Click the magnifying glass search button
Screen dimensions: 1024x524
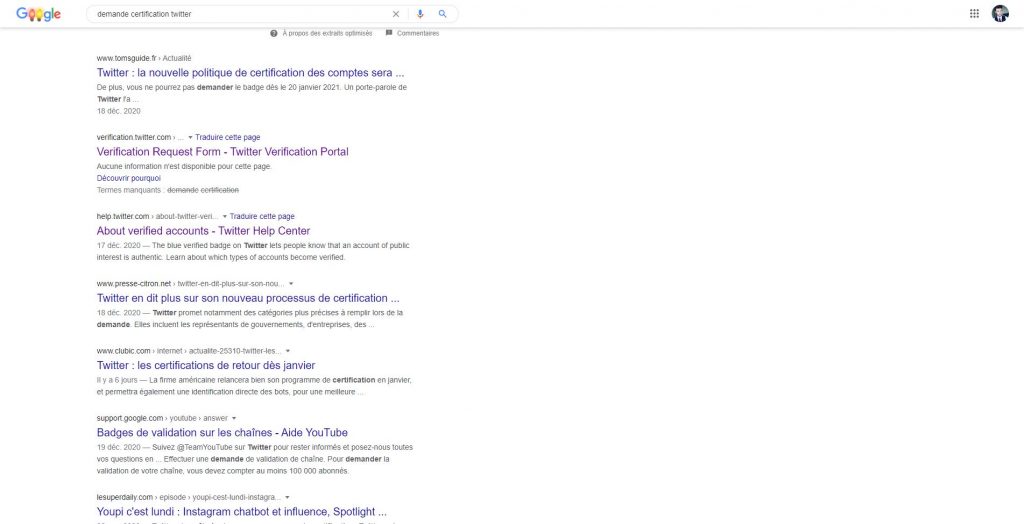tap(442, 14)
